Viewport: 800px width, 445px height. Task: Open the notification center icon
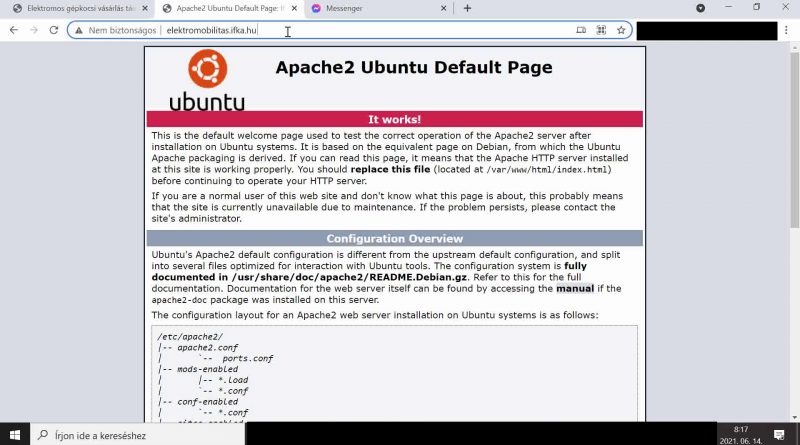(779, 435)
